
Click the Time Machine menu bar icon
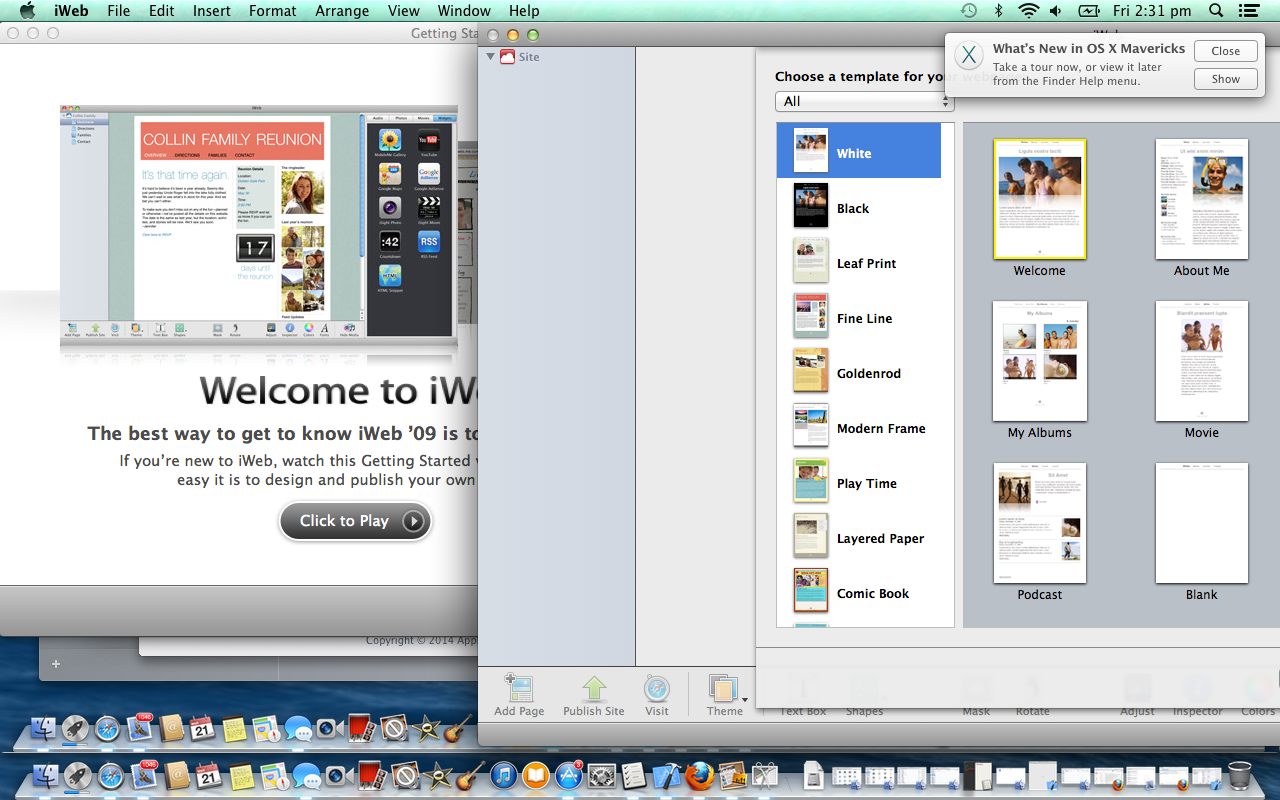(x=968, y=11)
